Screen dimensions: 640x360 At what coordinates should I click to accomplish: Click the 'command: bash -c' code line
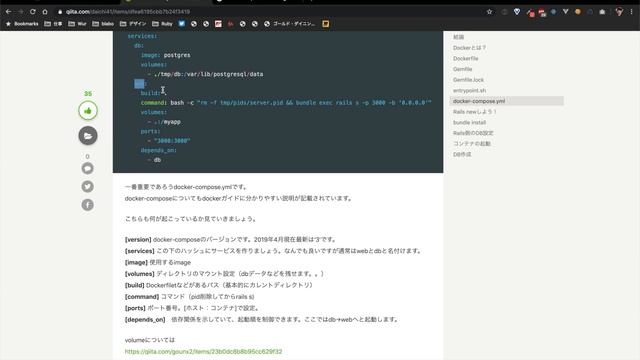click(x=286, y=103)
